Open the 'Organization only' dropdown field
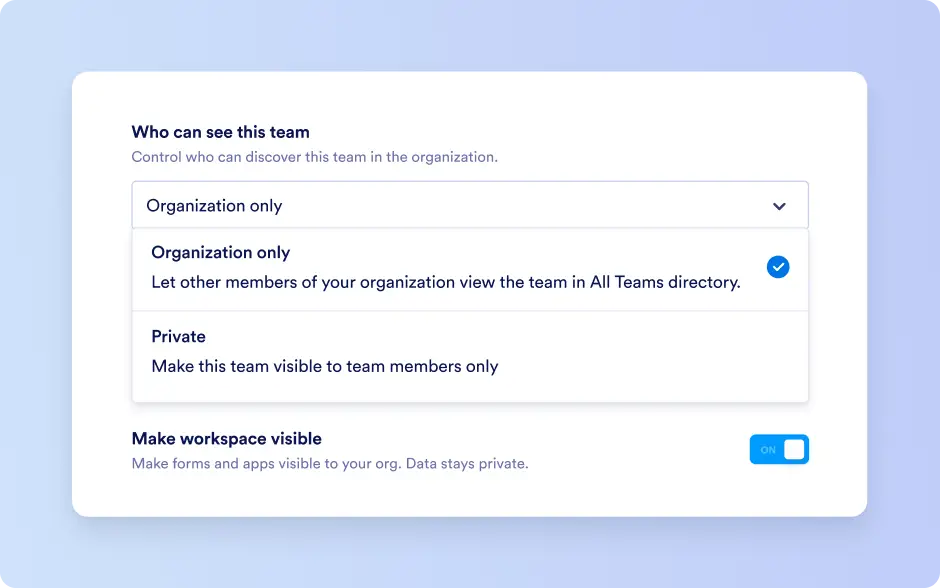 coord(469,206)
